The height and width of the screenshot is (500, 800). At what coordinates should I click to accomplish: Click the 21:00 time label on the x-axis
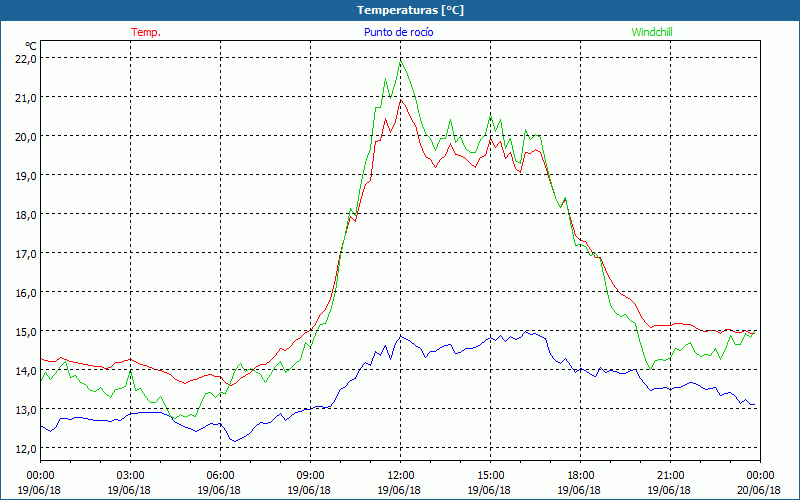[670, 476]
